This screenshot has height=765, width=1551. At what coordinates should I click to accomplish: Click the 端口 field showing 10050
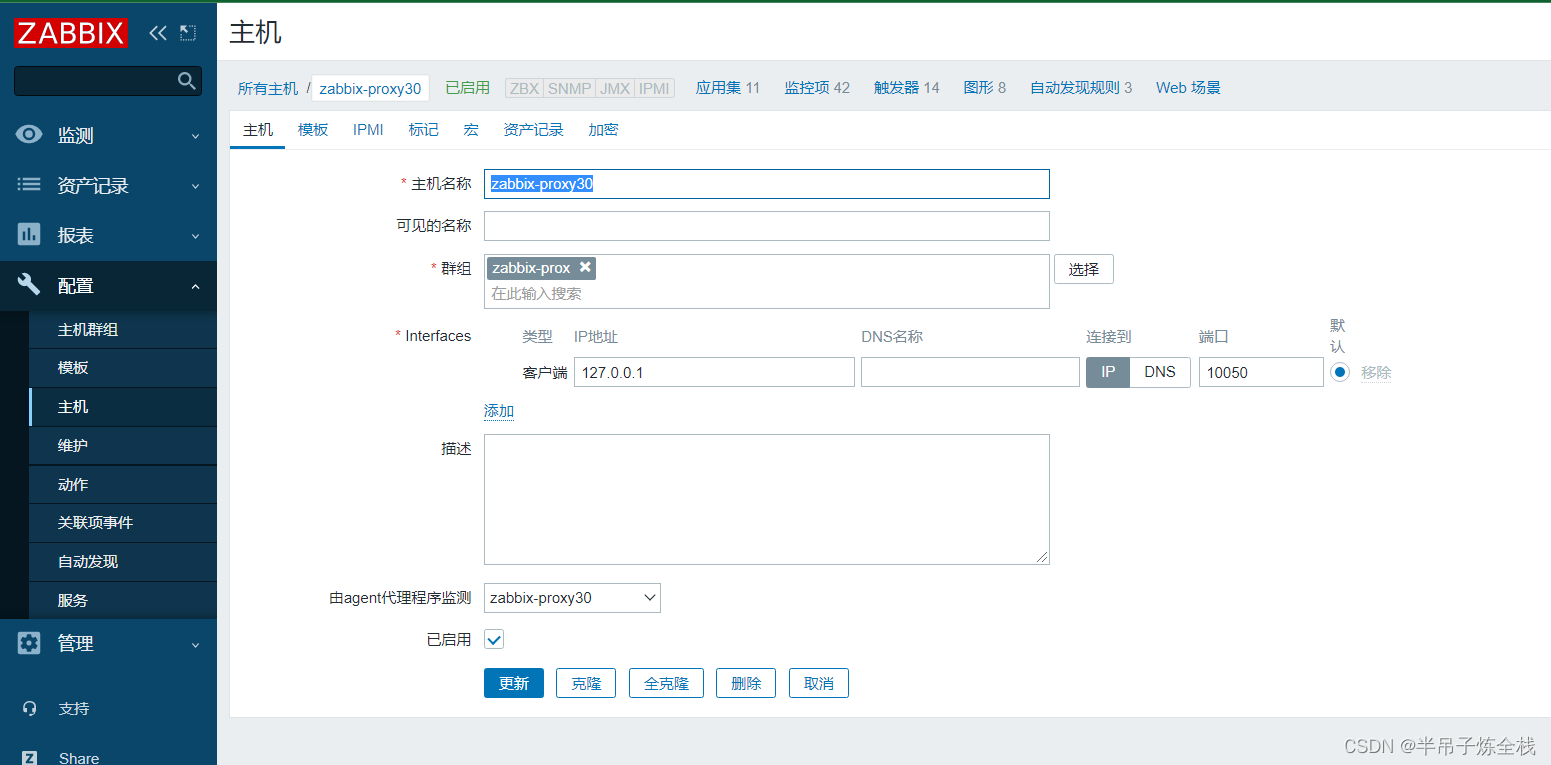(x=1261, y=372)
